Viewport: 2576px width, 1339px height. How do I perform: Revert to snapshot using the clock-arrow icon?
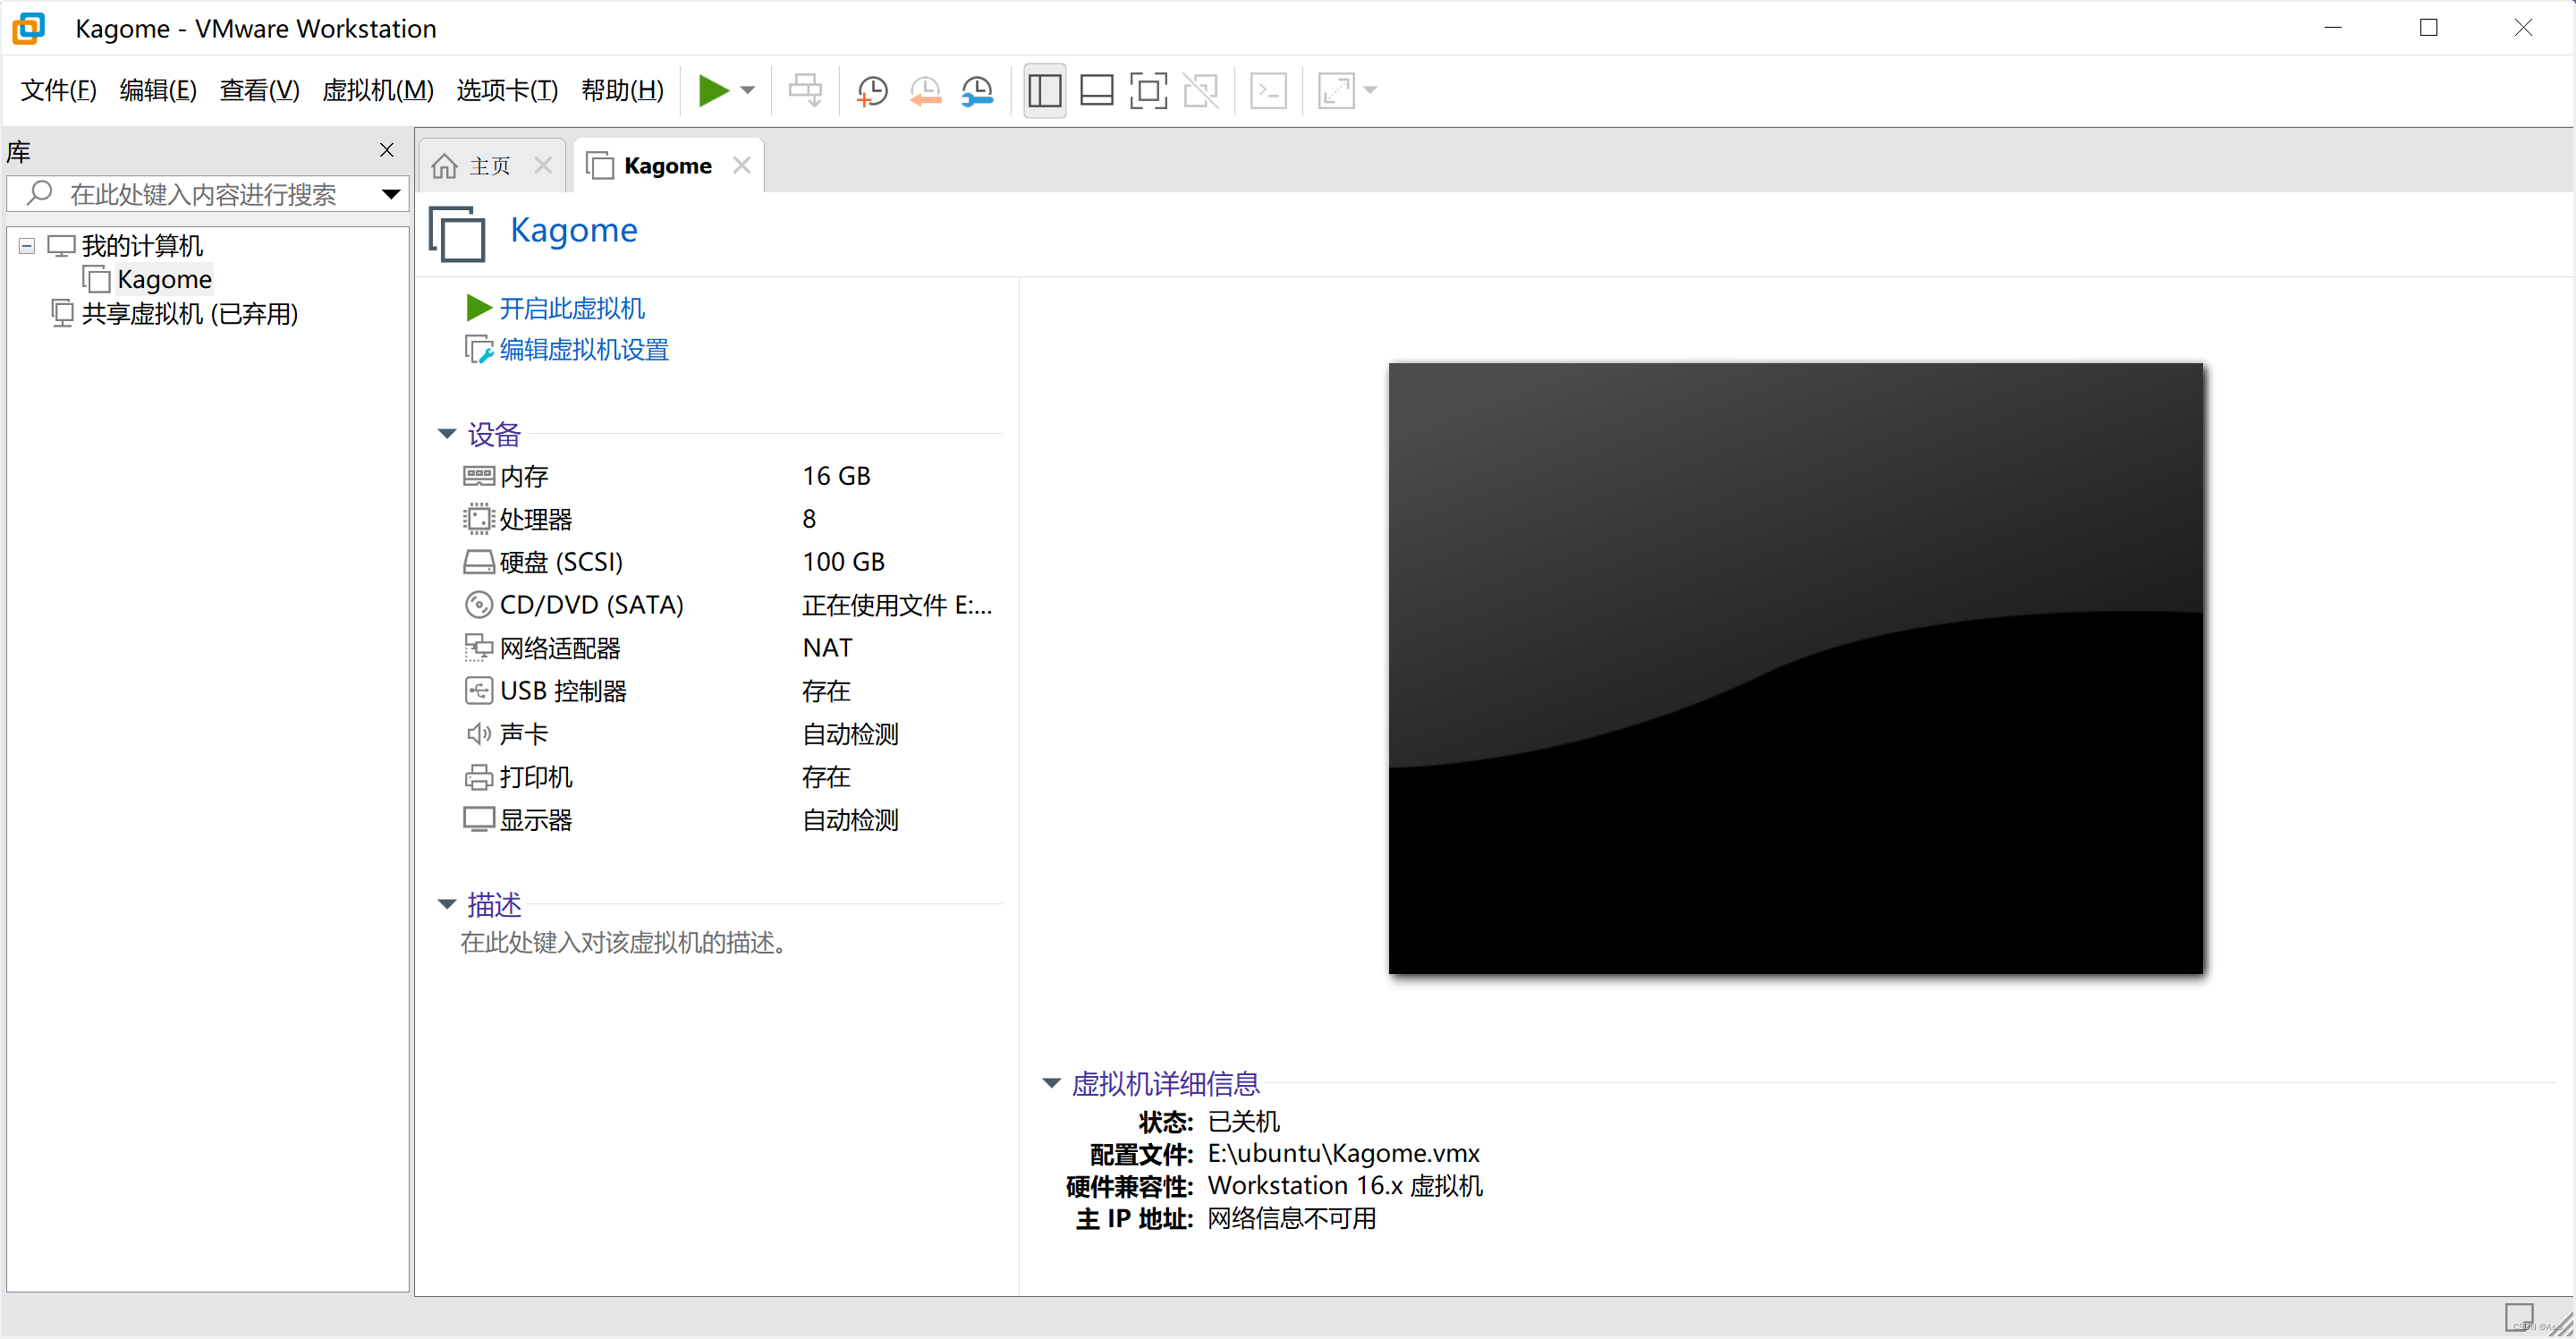click(x=925, y=91)
